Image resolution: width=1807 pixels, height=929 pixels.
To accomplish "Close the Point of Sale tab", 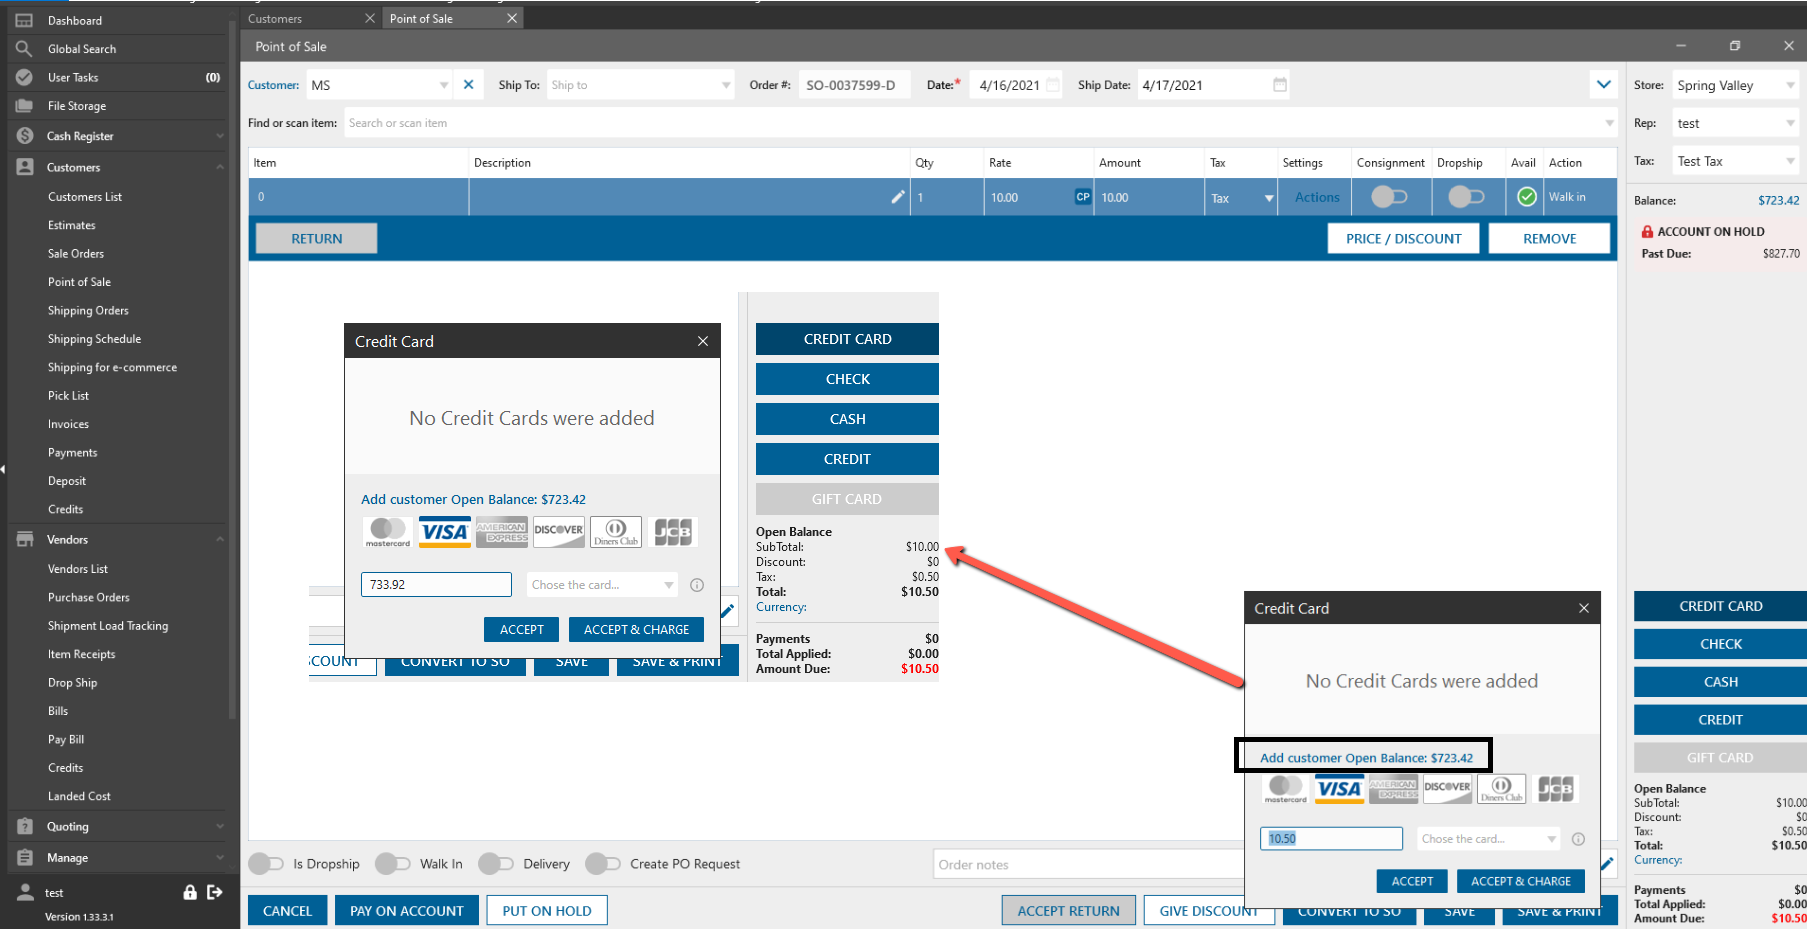I will pos(512,18).
